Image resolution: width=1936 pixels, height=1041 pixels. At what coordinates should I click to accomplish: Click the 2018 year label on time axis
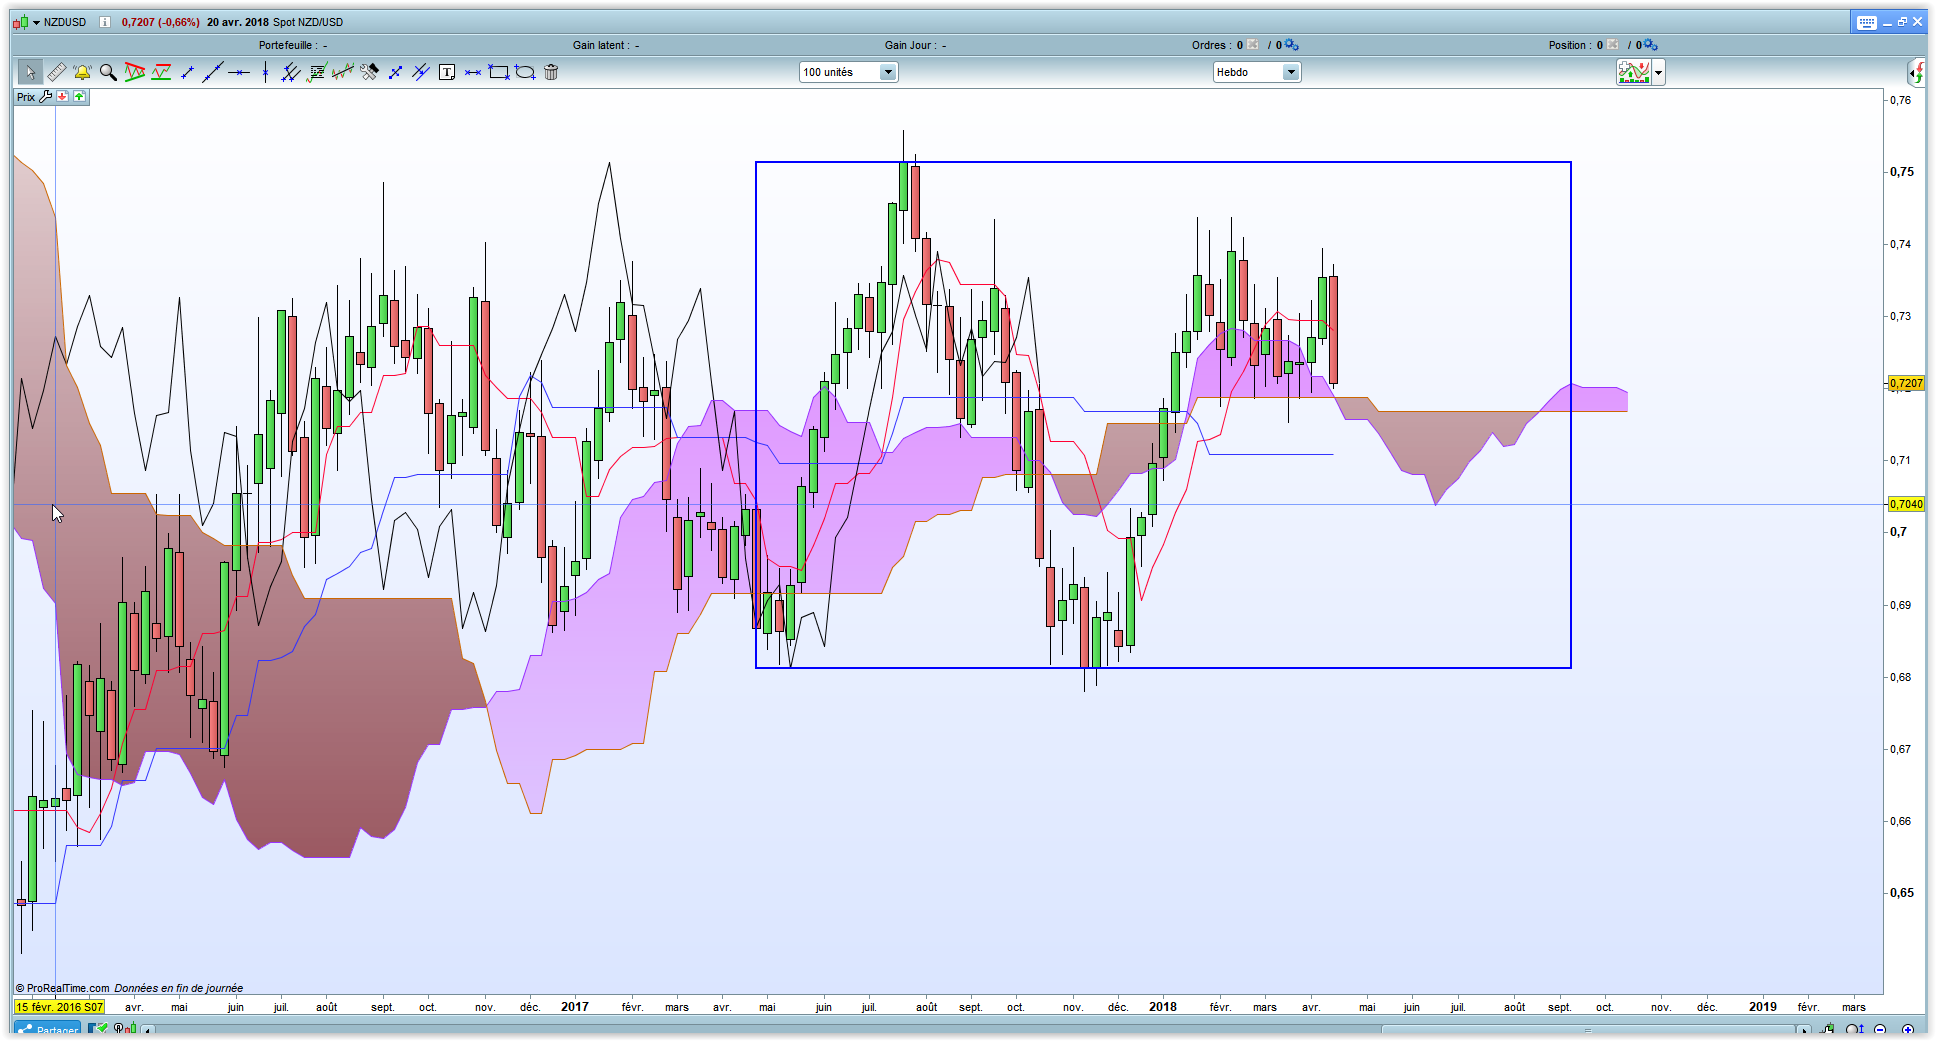(1163, 1007)
